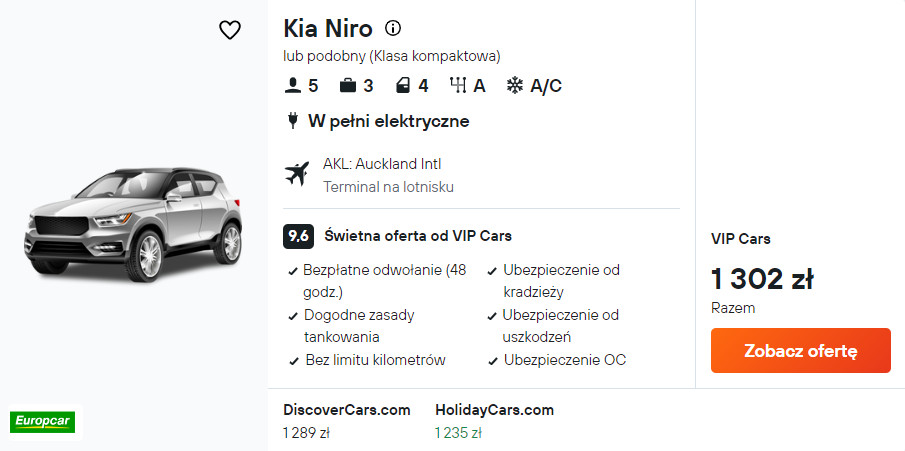The height and width of the screenshot is (451, 905).
Task: Click AKL: Auckland Intl pickup location
Action: click(382, 164)
